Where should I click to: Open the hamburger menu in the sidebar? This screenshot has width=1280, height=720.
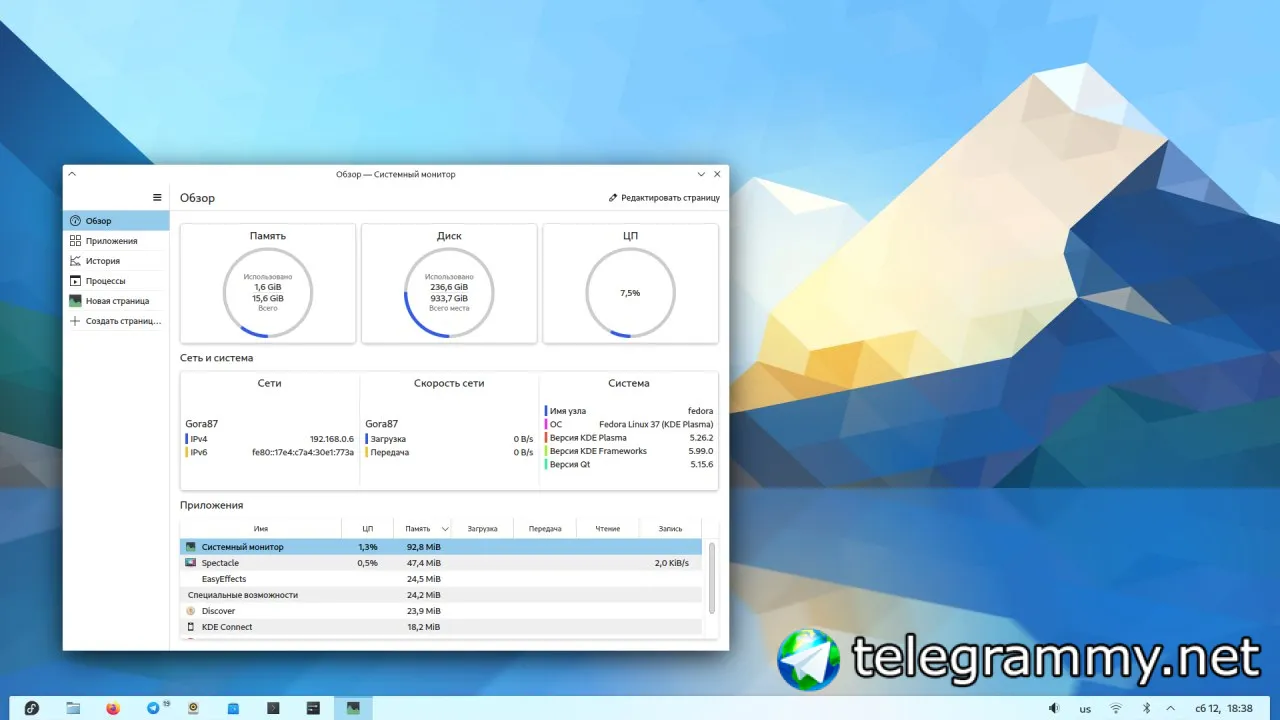[x=157, y=198]
